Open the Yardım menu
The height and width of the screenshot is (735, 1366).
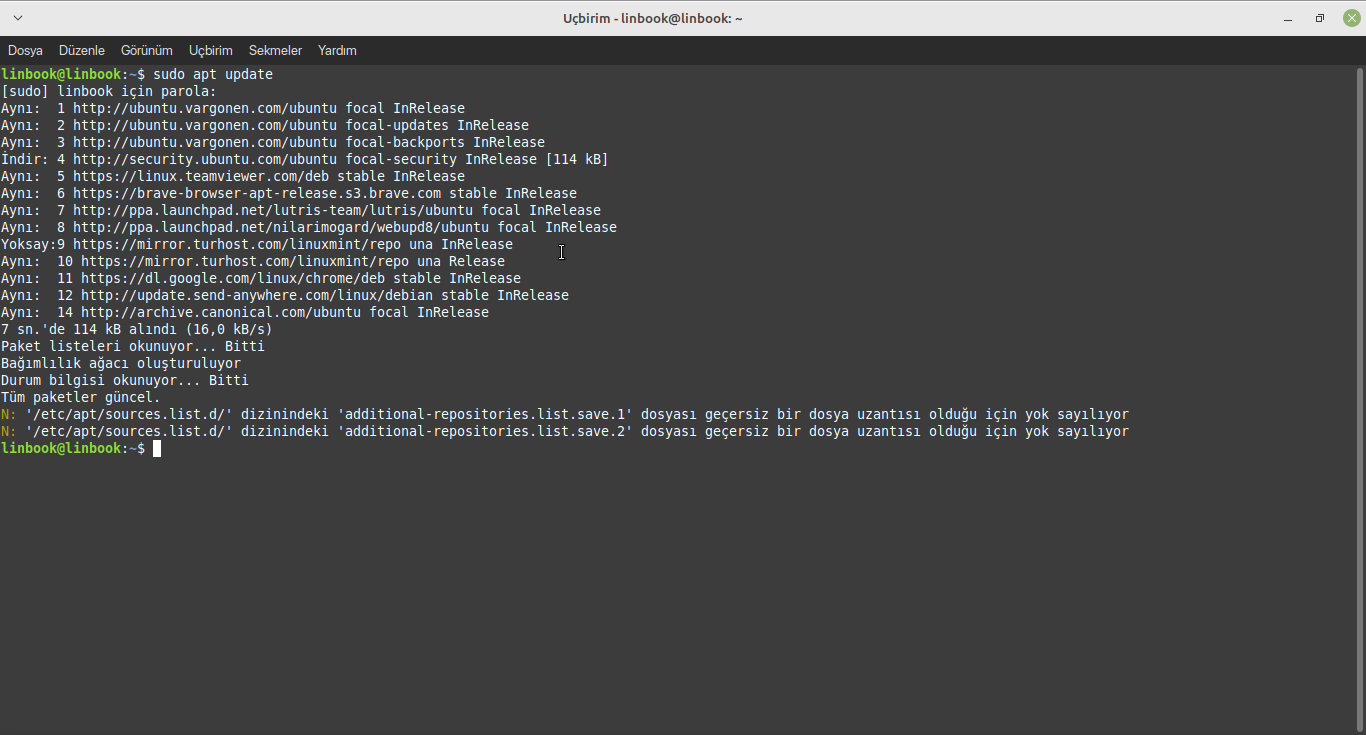(337, 50)
